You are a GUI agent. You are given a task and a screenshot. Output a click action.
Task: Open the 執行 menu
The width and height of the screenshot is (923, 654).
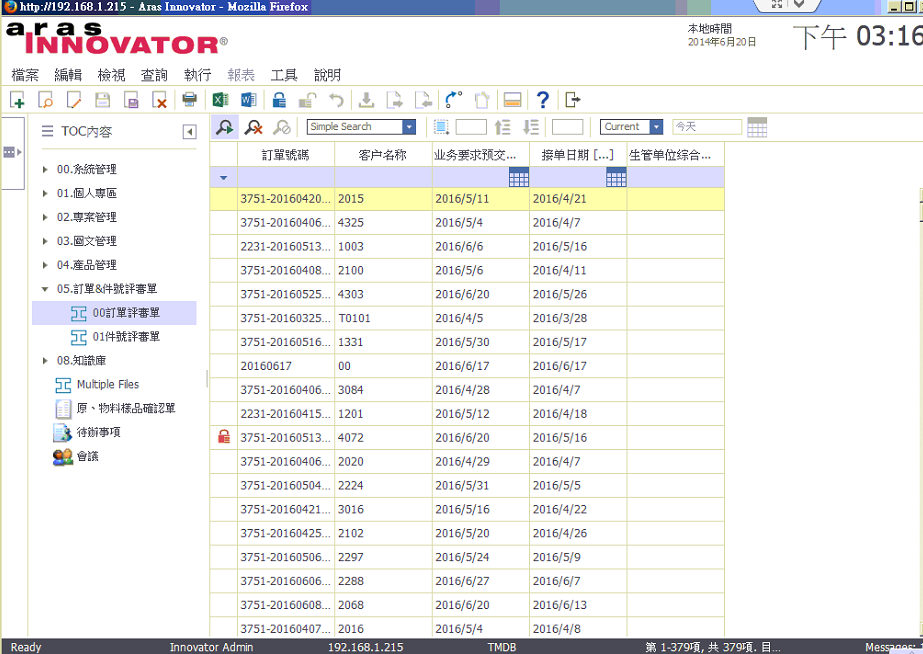pos(197,75)
